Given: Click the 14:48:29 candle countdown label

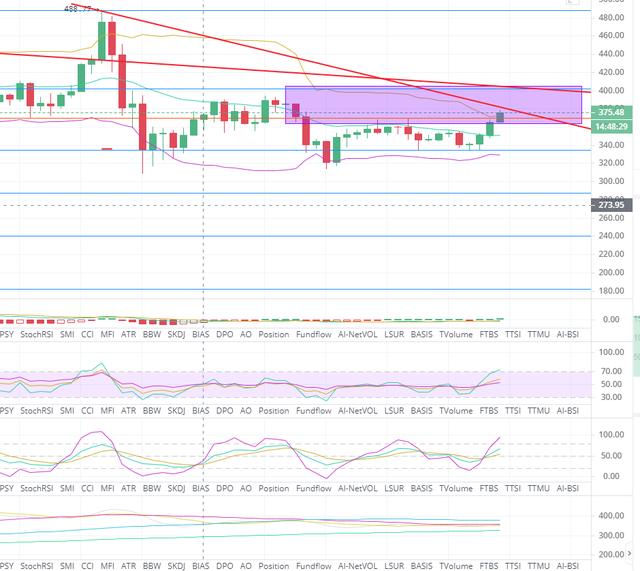Looking at the screenshot, I should 611,127.
